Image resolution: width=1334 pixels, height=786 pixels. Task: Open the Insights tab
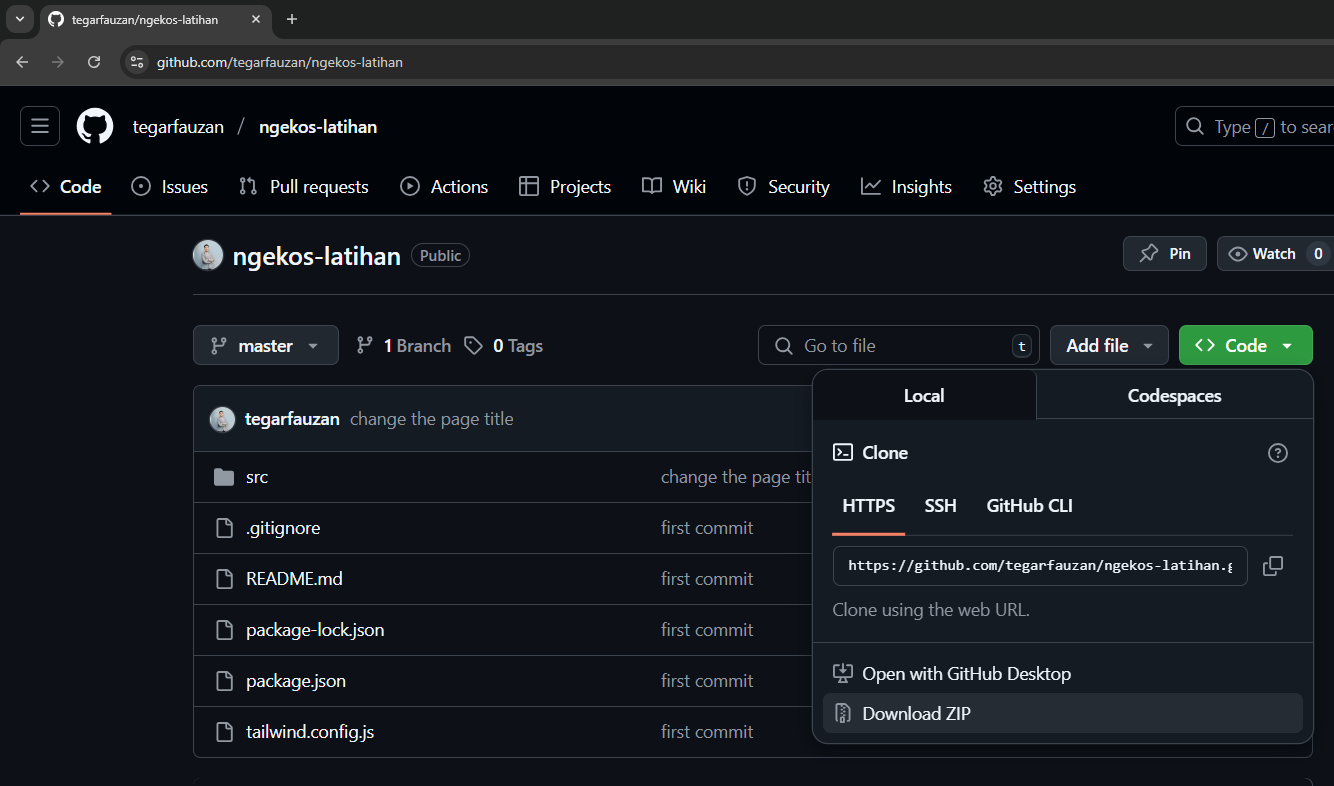906,187
